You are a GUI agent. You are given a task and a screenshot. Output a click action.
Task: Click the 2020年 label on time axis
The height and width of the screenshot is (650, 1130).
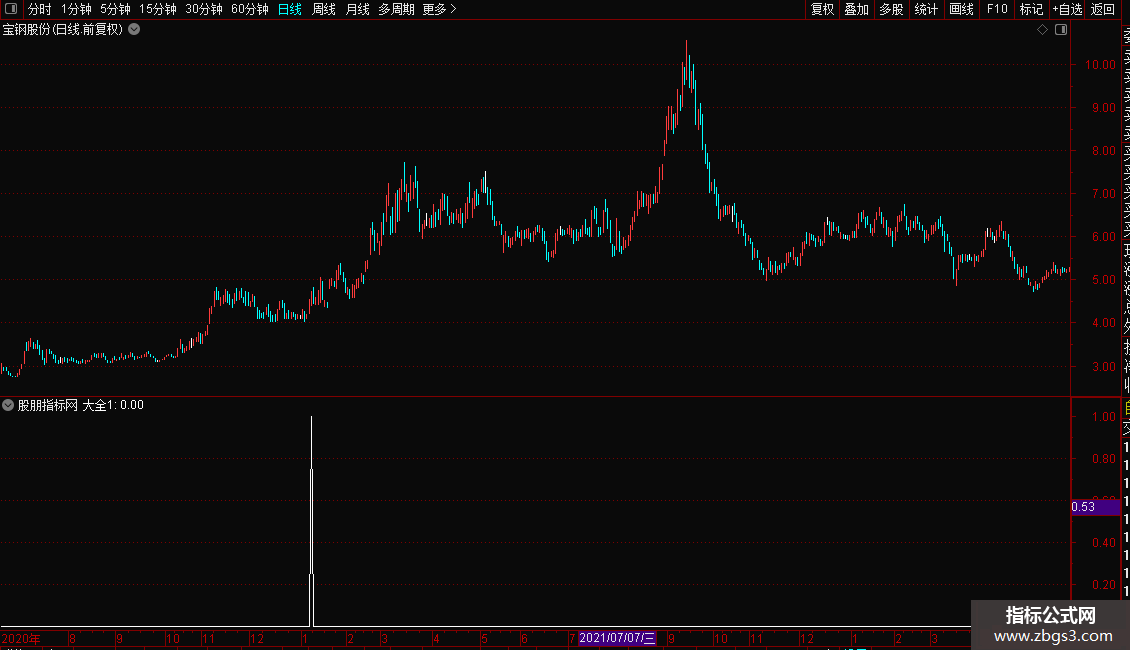[x=21, y=638]
